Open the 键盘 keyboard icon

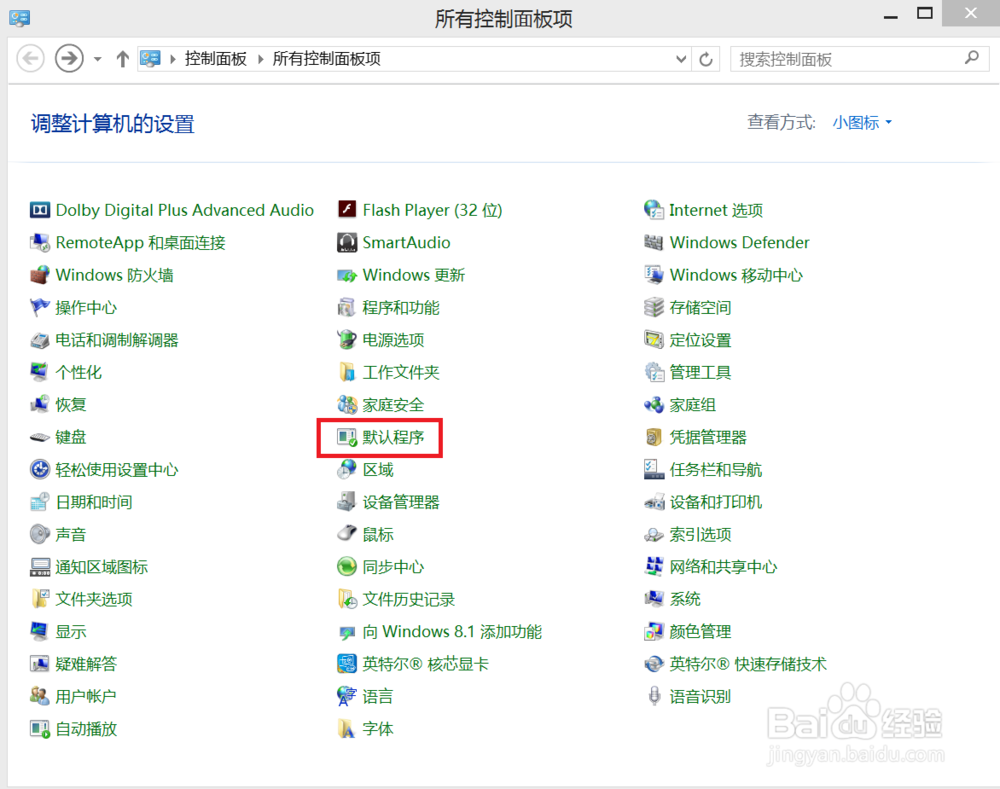[40, 437]
